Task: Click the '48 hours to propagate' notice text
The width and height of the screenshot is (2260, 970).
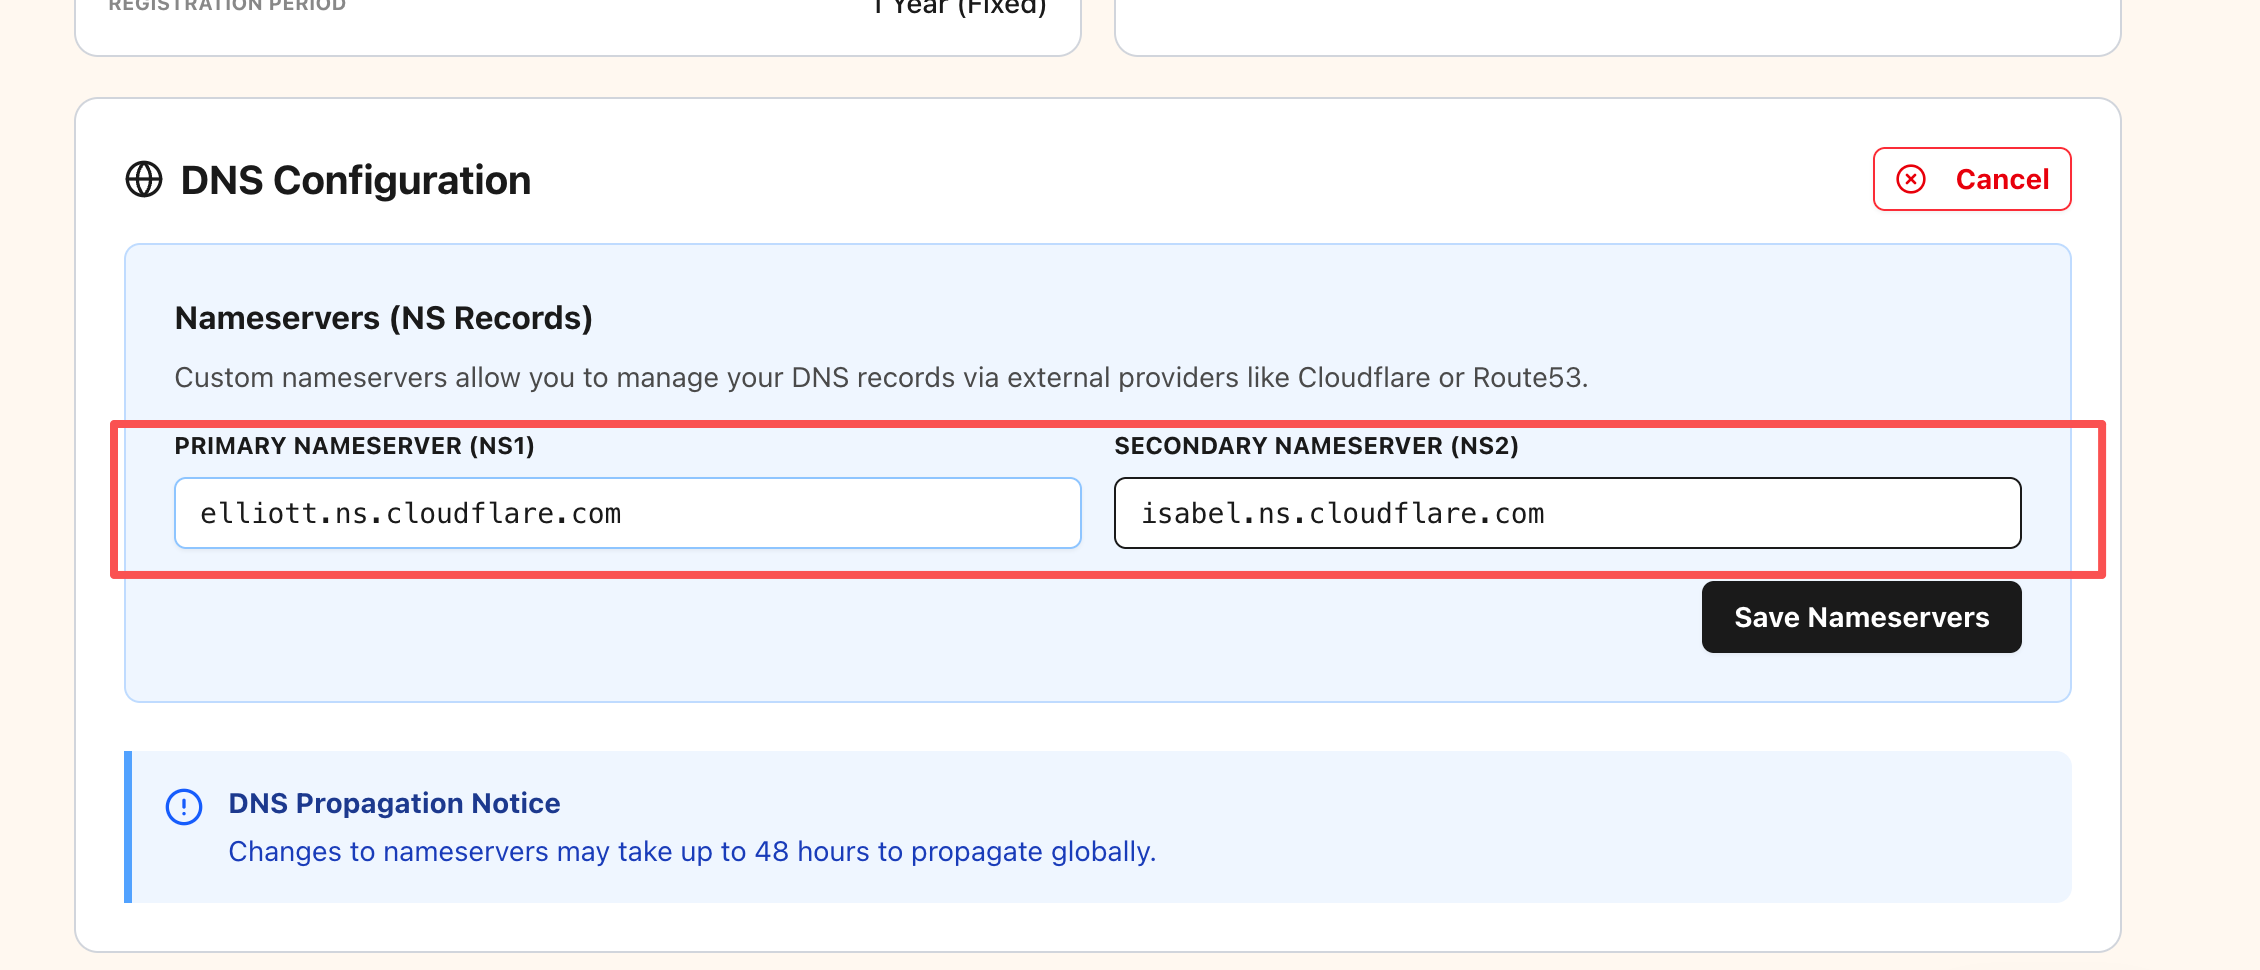Action: coord(692,852)
